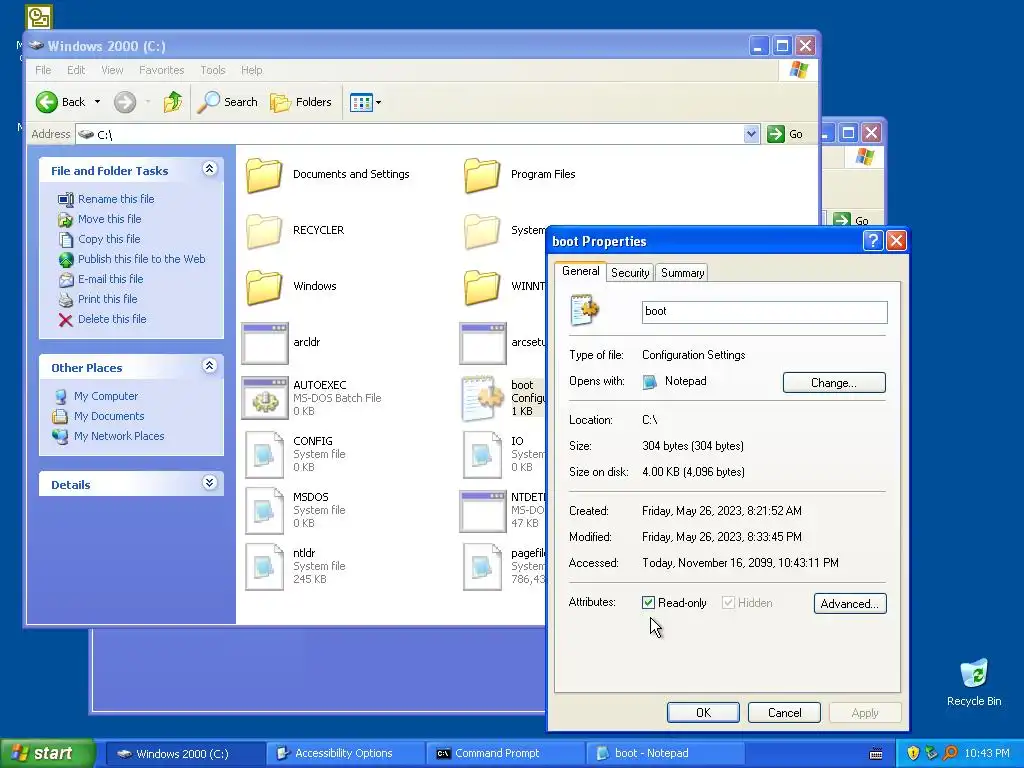Image resolution: width=1024 pixels, height=768 pixels.
Task: Open the Favorites menu
Action: (161, 70)
